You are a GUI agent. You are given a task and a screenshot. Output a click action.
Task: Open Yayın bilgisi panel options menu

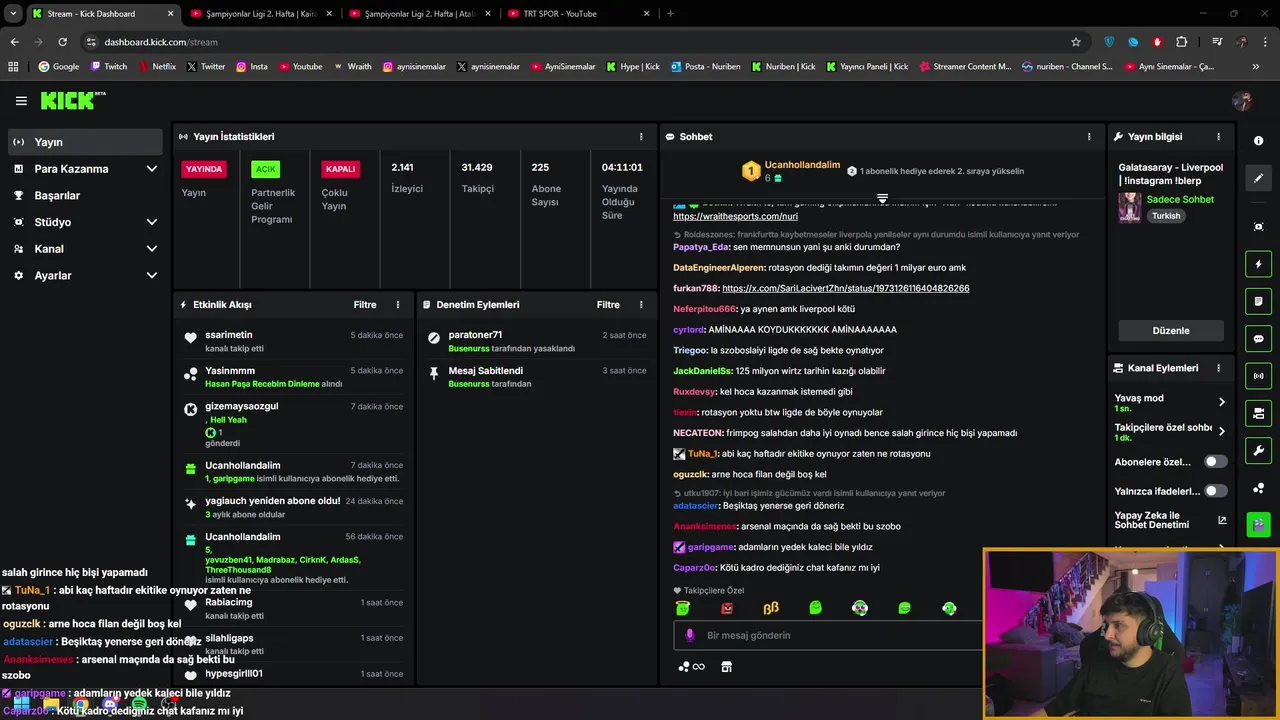(x=1218, y=137)
